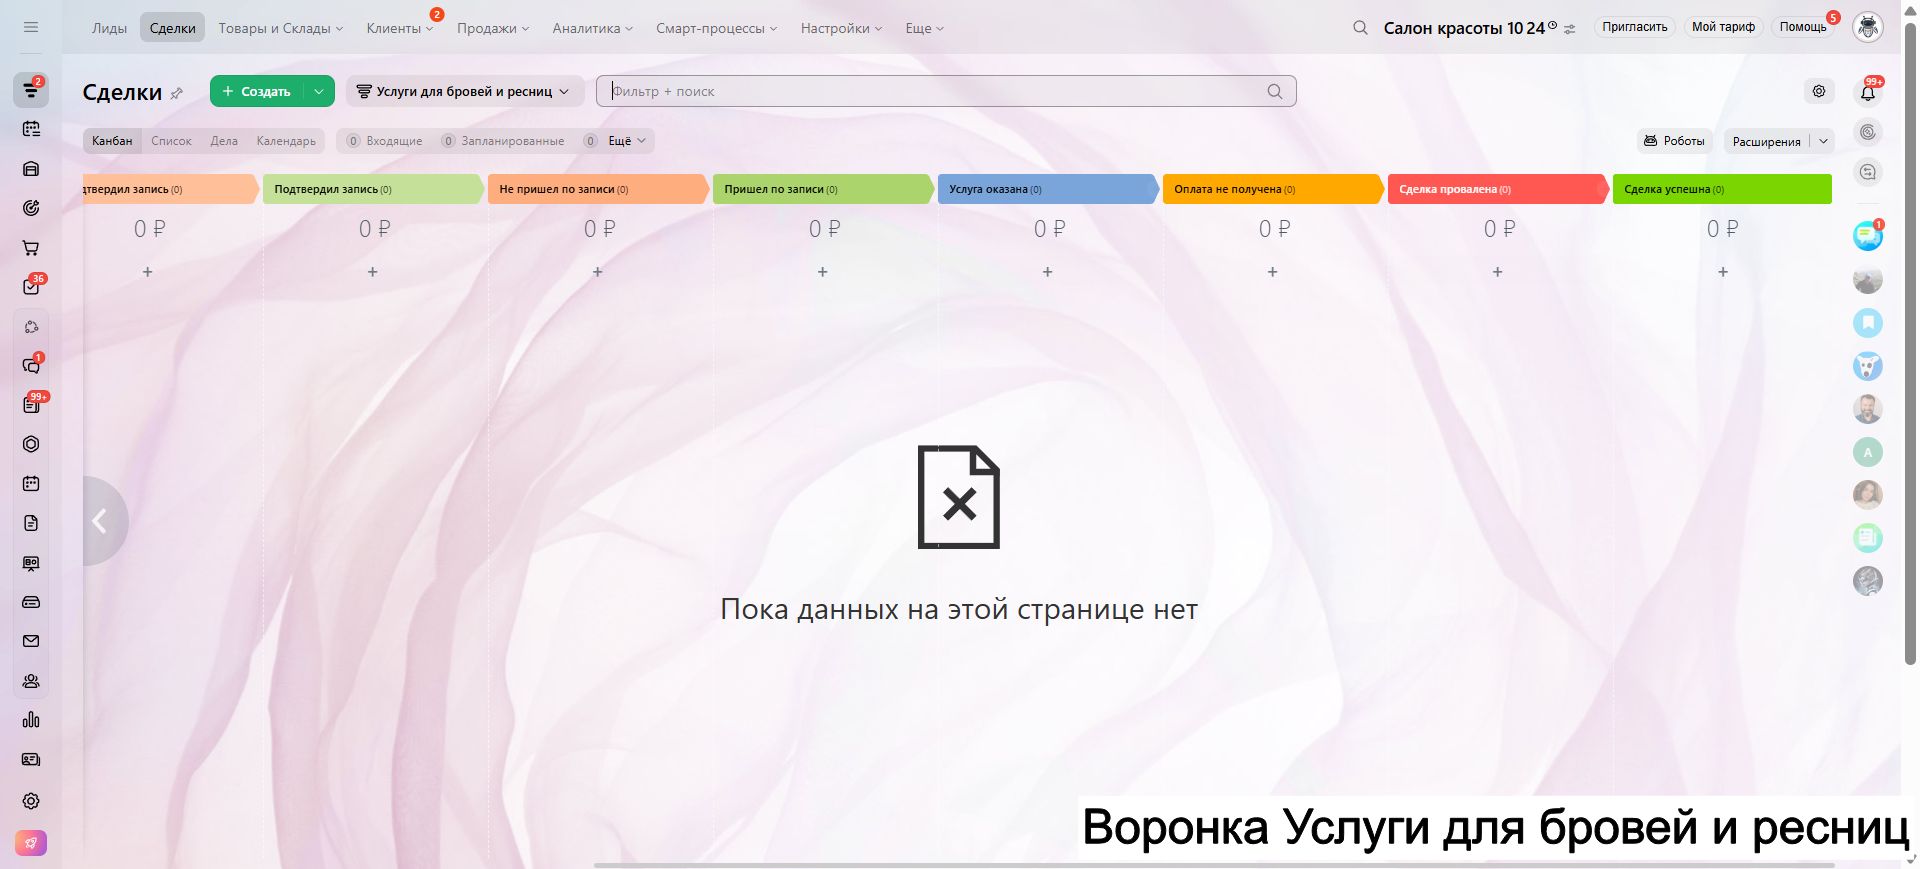
Task: Switch to the Канбан view
Action: (x=112, y=141)
